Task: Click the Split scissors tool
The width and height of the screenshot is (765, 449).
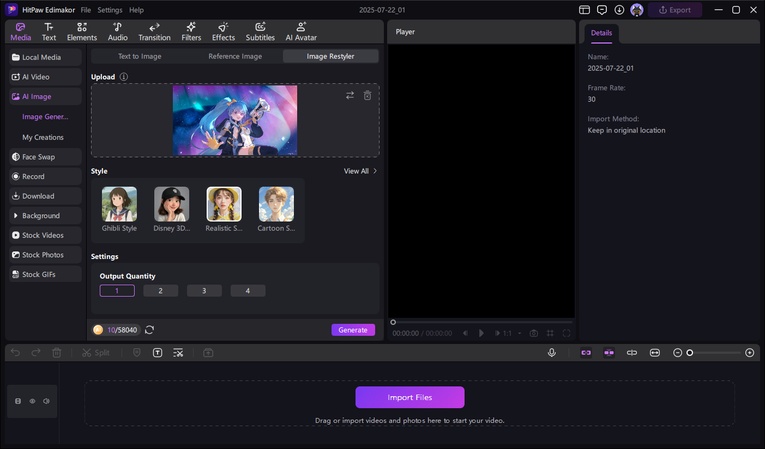Action: coord(96,353)
